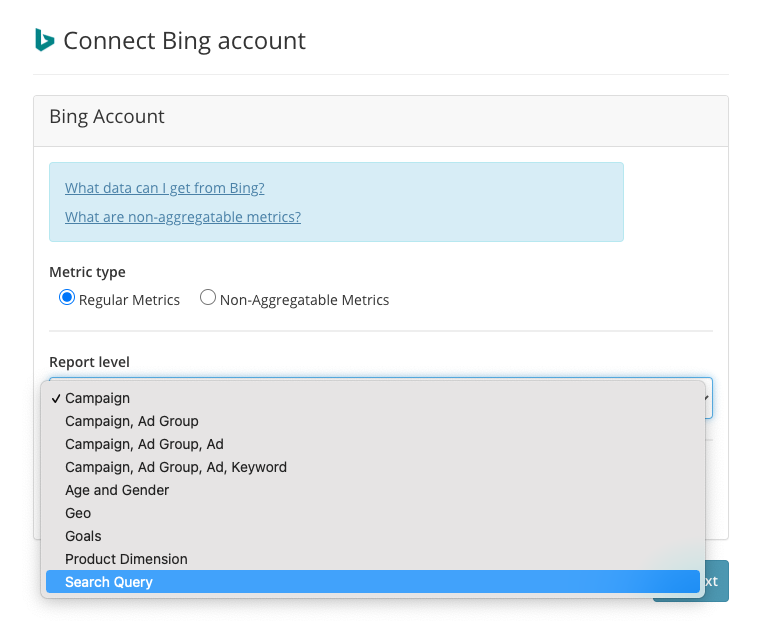Pick 'Campaign, Ad Group, Ad' option
759x637 pixels.
pyautogui.click(x=144, y=444)
